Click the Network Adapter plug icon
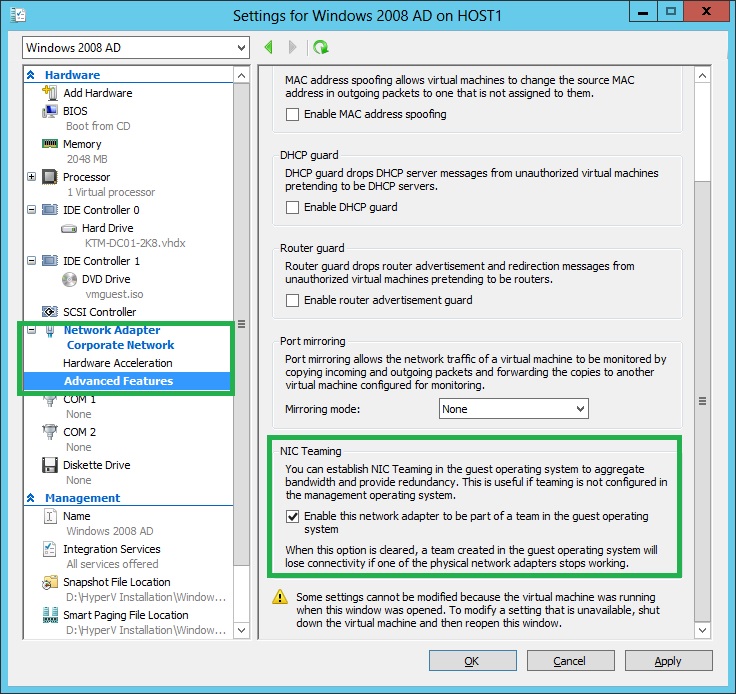Viewport: 736px width, 694px height. point(50,331)
